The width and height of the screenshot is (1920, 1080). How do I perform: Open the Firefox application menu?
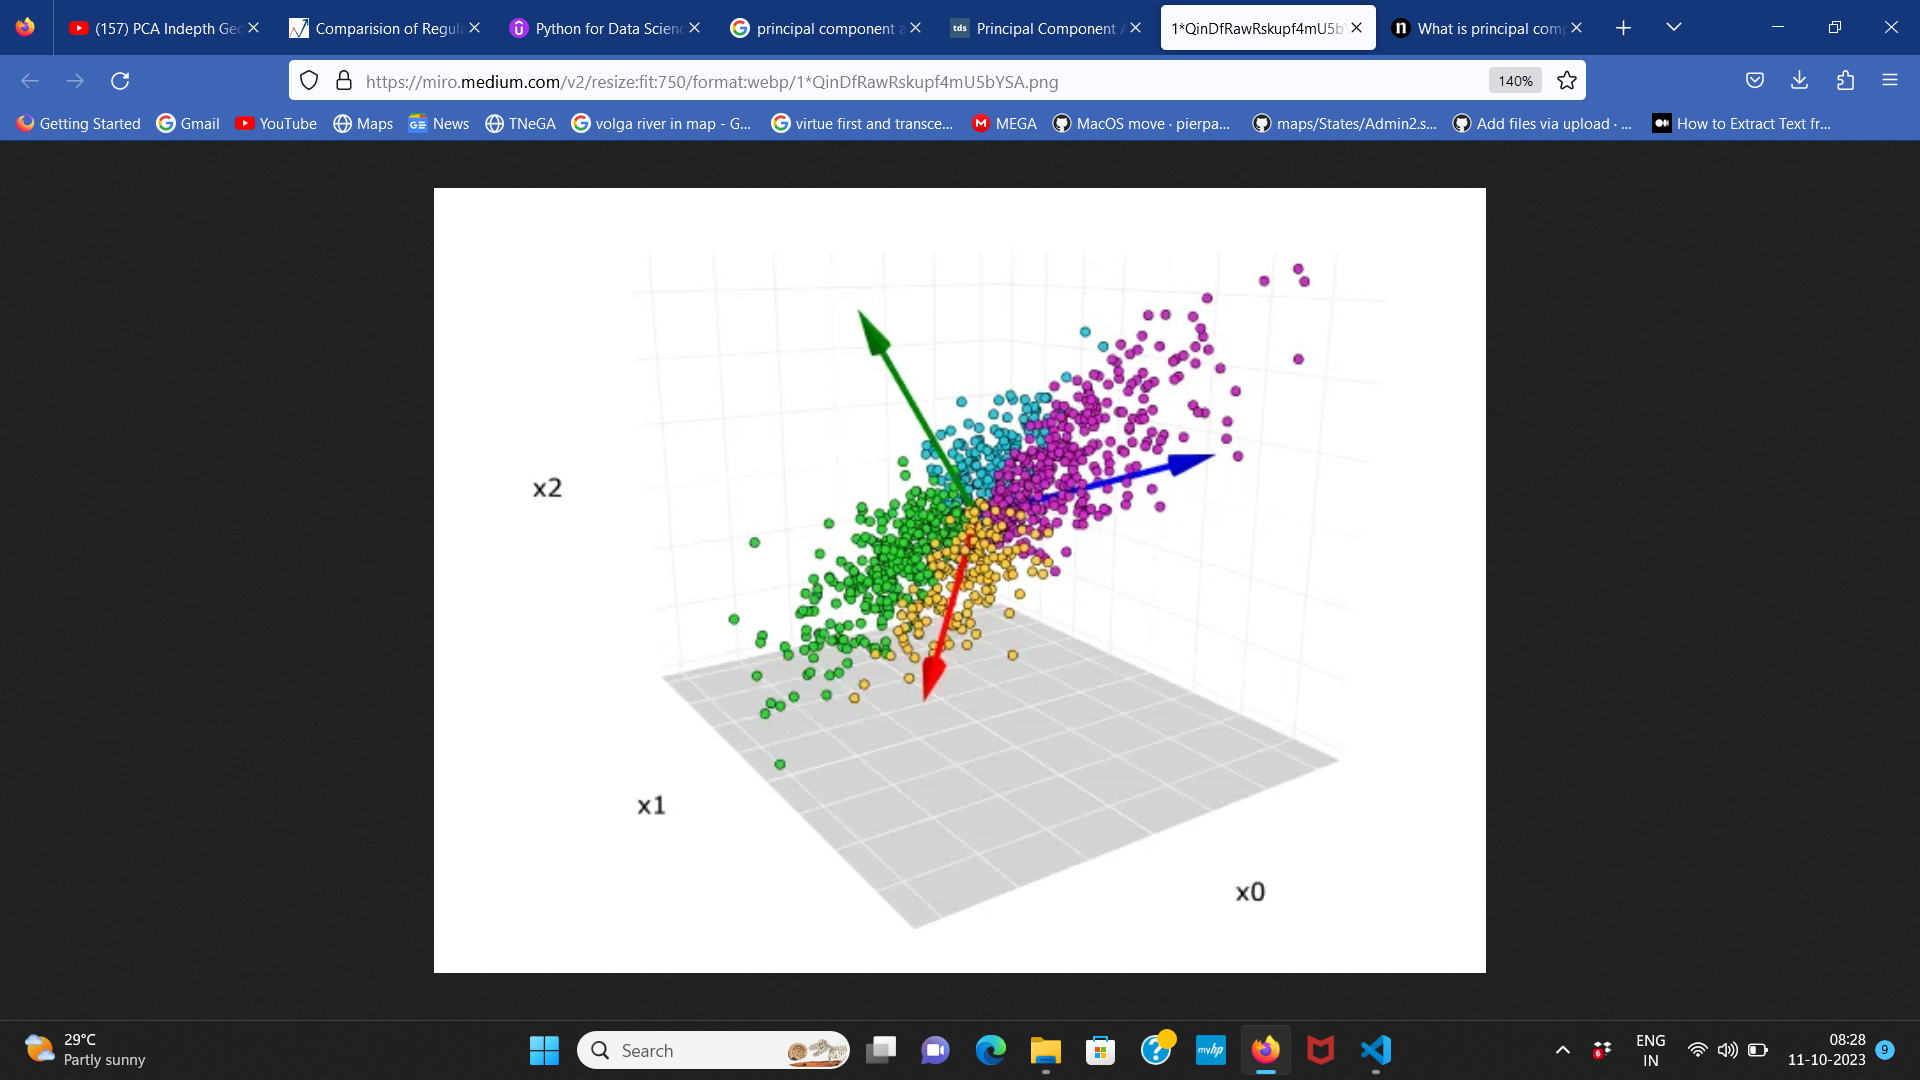coord(1891,80)
